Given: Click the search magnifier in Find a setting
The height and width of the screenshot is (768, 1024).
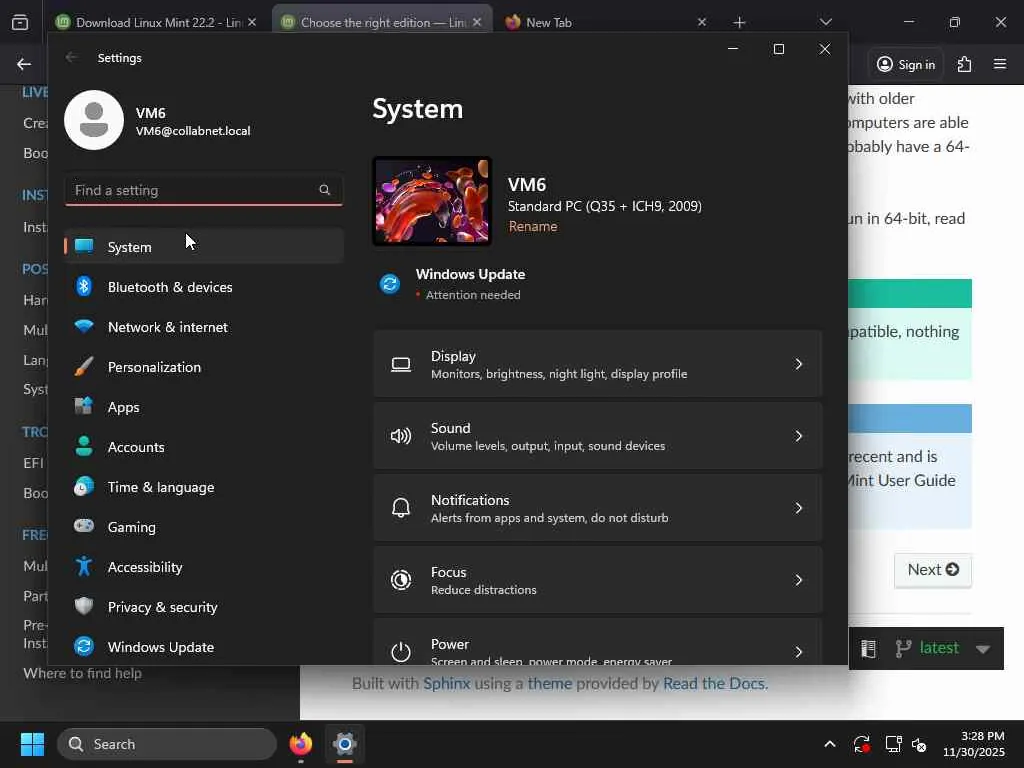Looking at the screenshot, I should 325,190.
